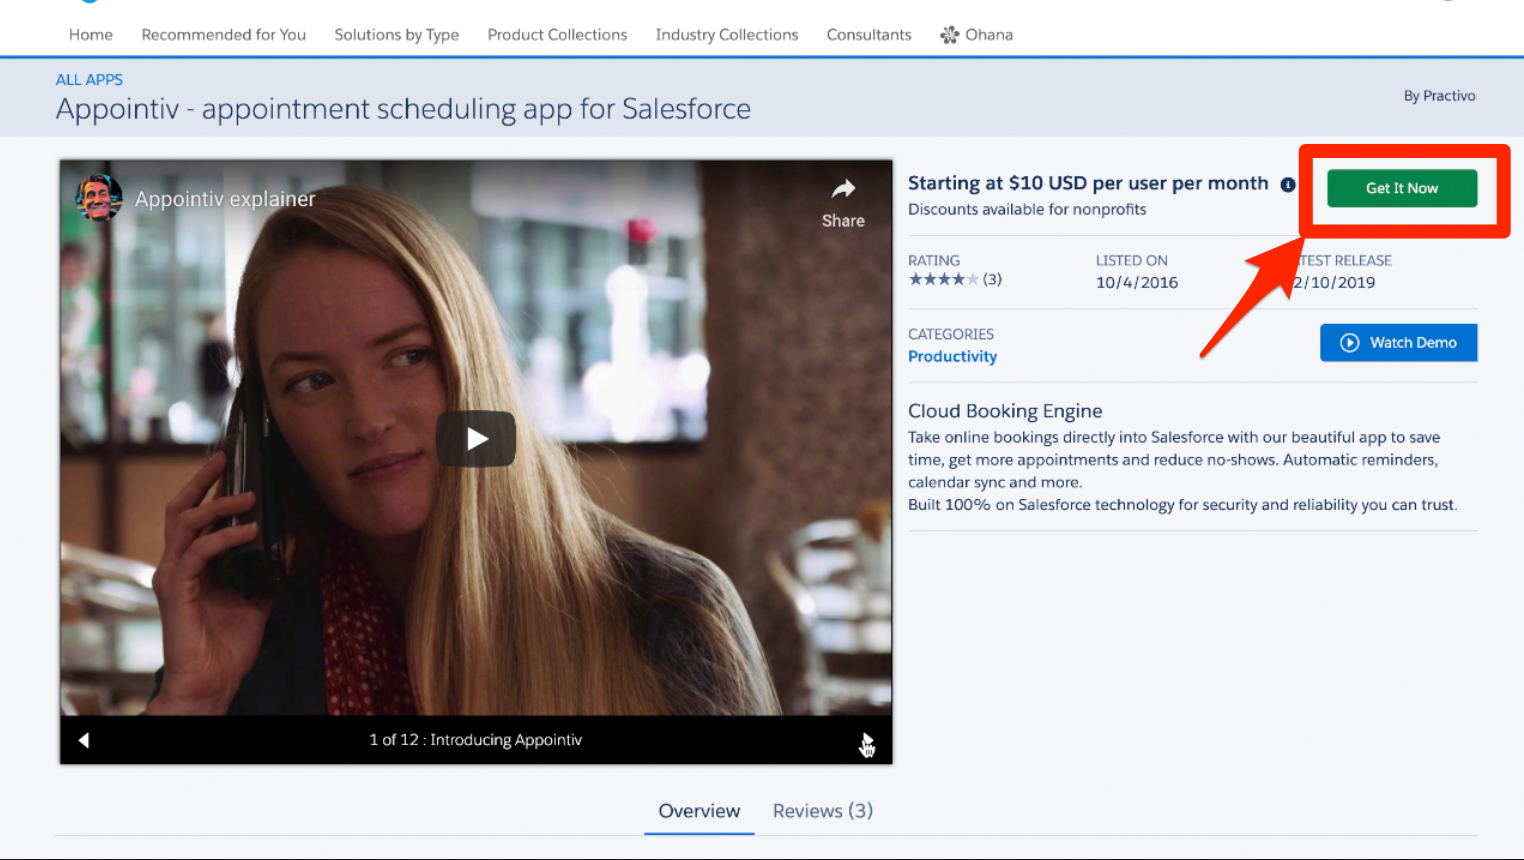Click the listed date 10/4/2016

(1137, 282)
